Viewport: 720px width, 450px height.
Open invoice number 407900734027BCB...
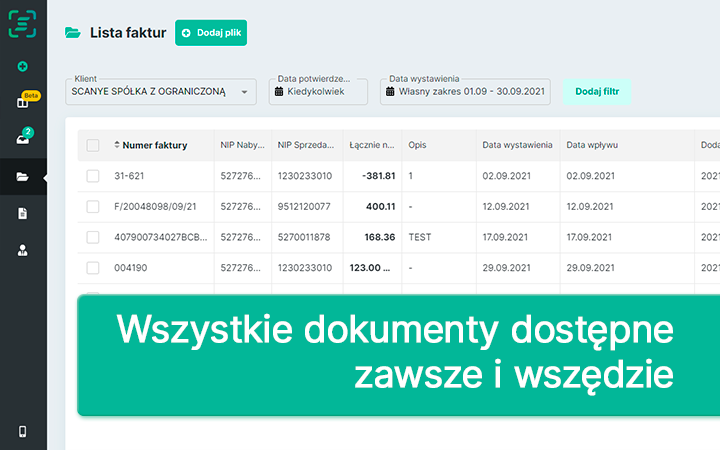click(161, 237)
